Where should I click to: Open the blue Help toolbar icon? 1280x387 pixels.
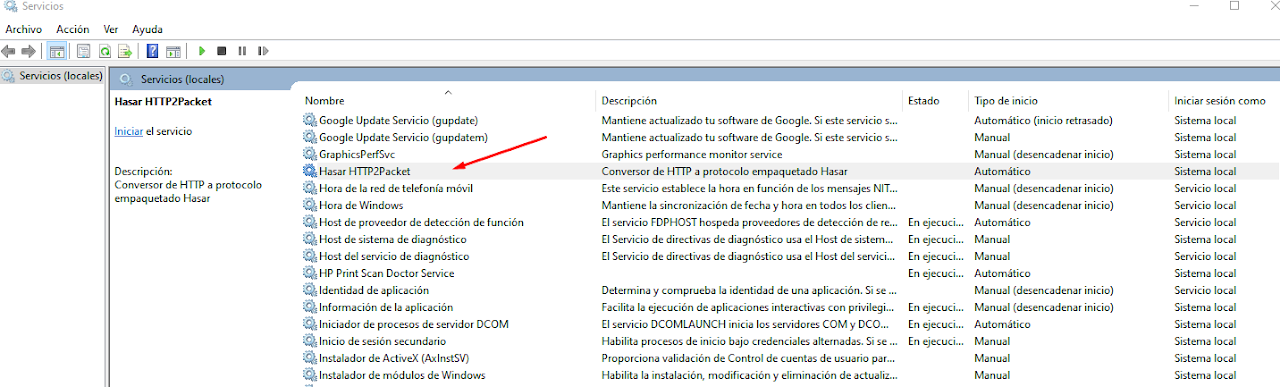click(153, 51)
